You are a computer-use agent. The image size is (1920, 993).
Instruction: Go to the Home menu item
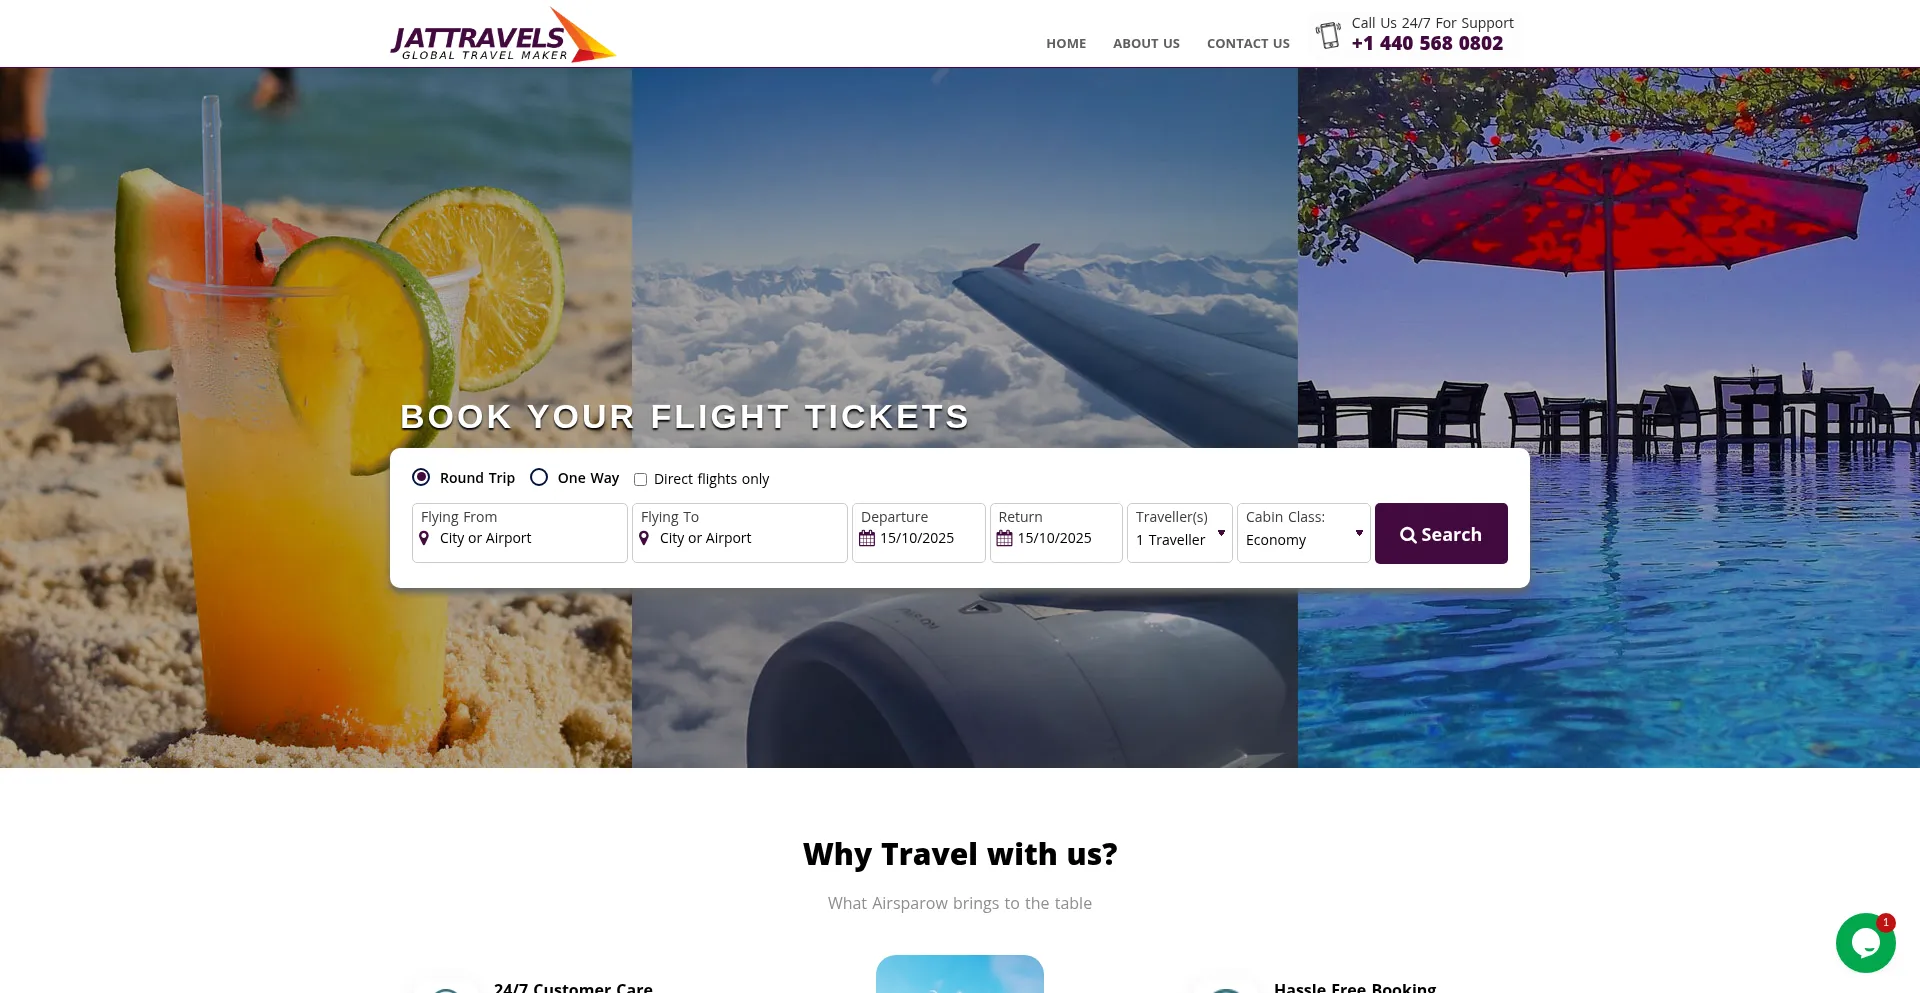click(x=1066, y=44)
